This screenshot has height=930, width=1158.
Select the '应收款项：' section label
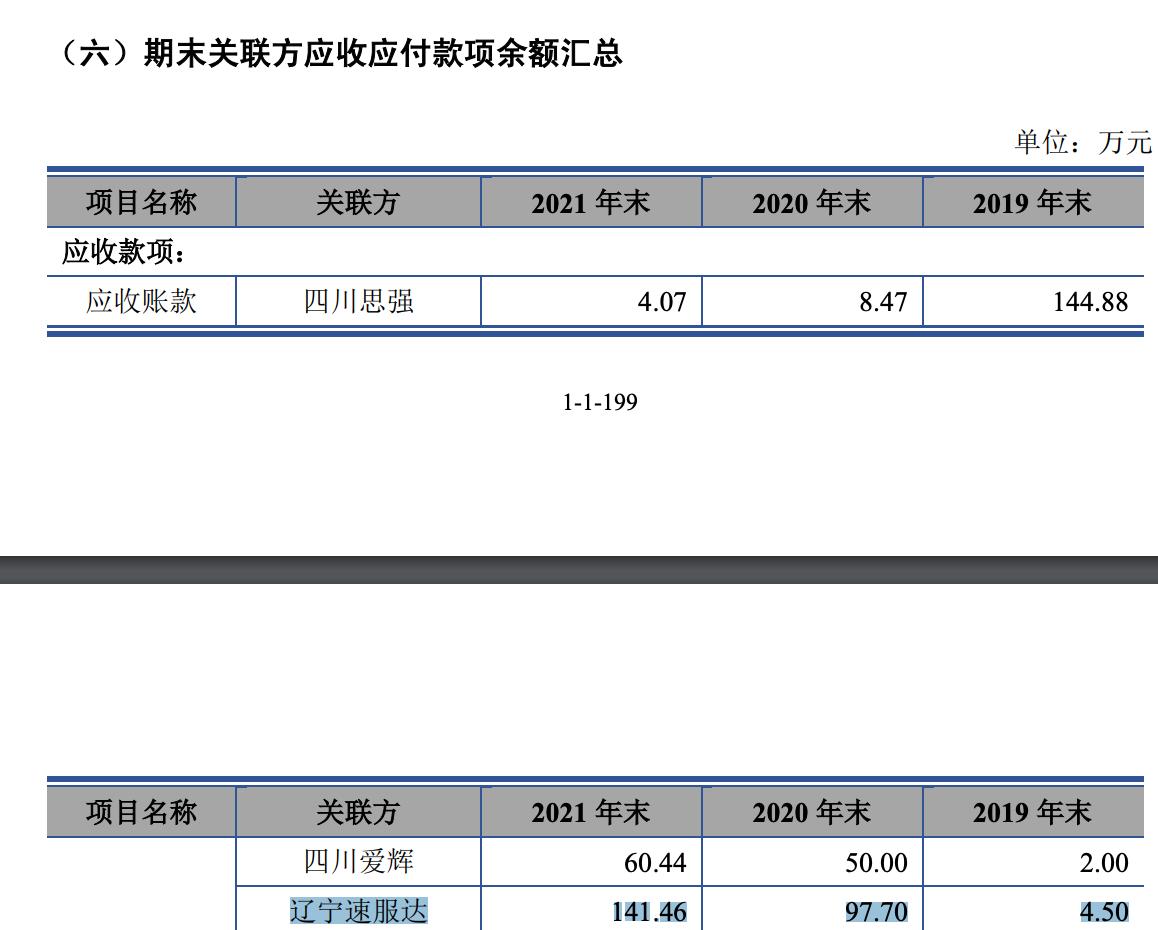124,252
